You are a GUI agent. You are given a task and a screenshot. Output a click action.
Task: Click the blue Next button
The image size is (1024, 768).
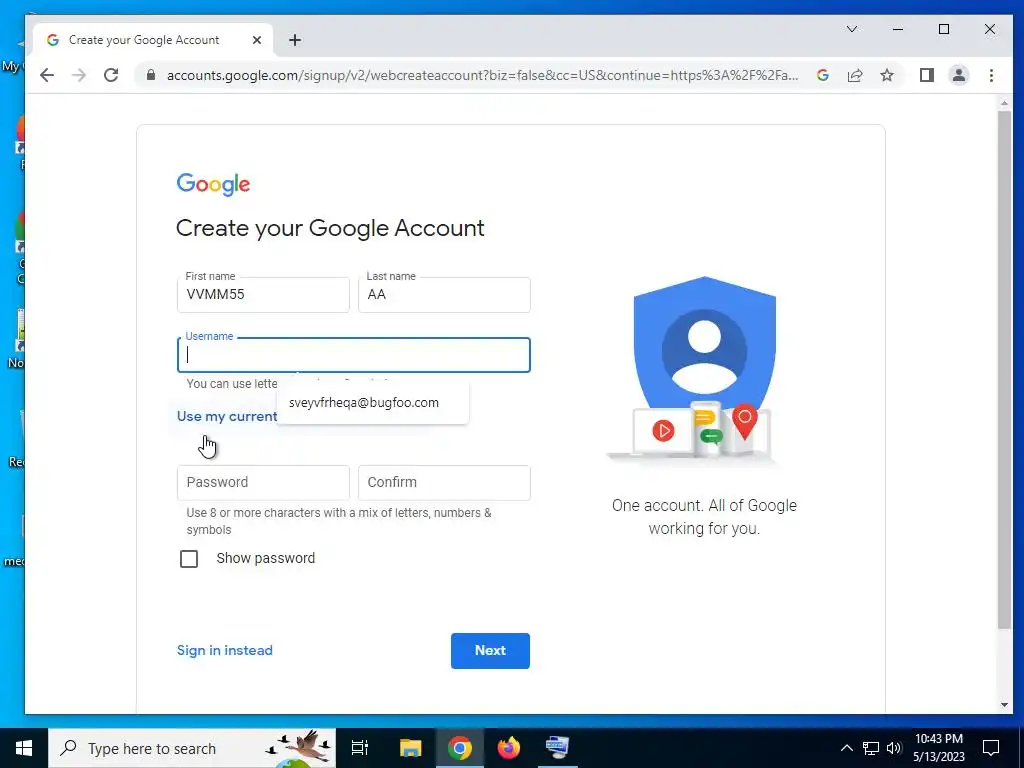coord(490,650)
